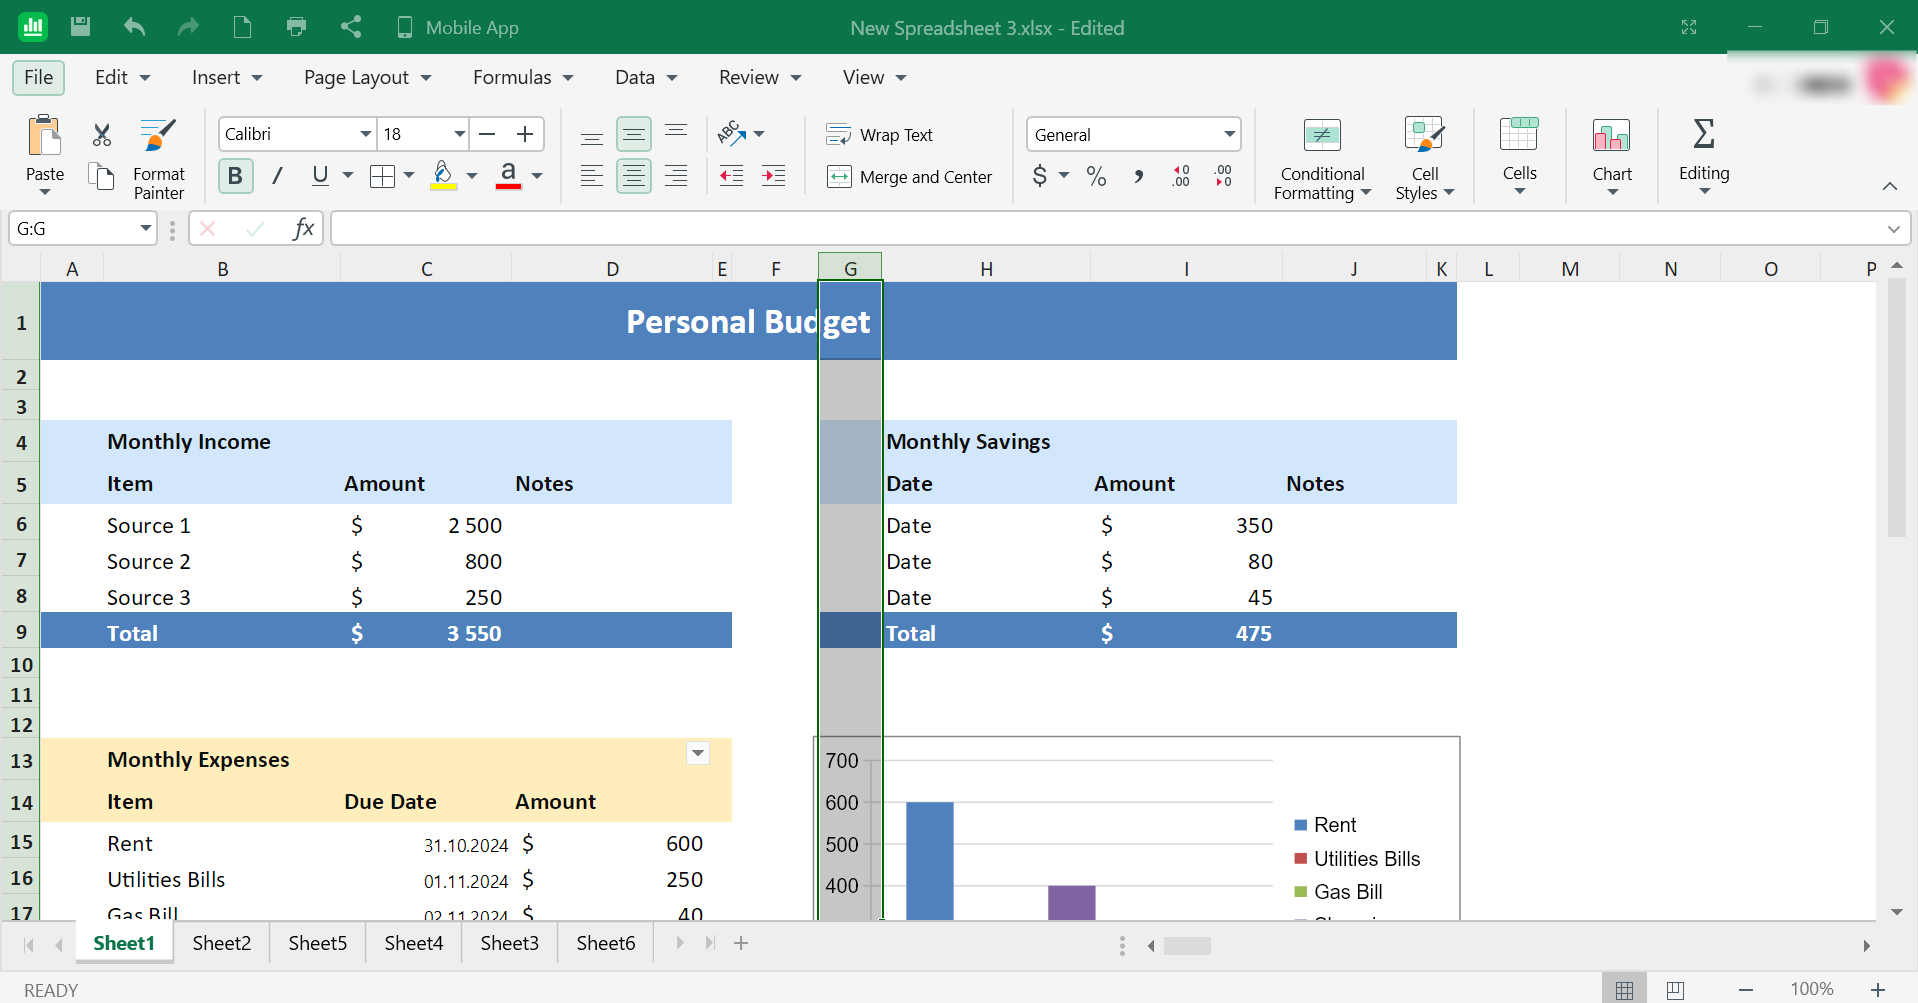The height and width of the screenshot is (1003, 1918).
Task: Click the Format Painter tool
Action: [x=159, y=158]
